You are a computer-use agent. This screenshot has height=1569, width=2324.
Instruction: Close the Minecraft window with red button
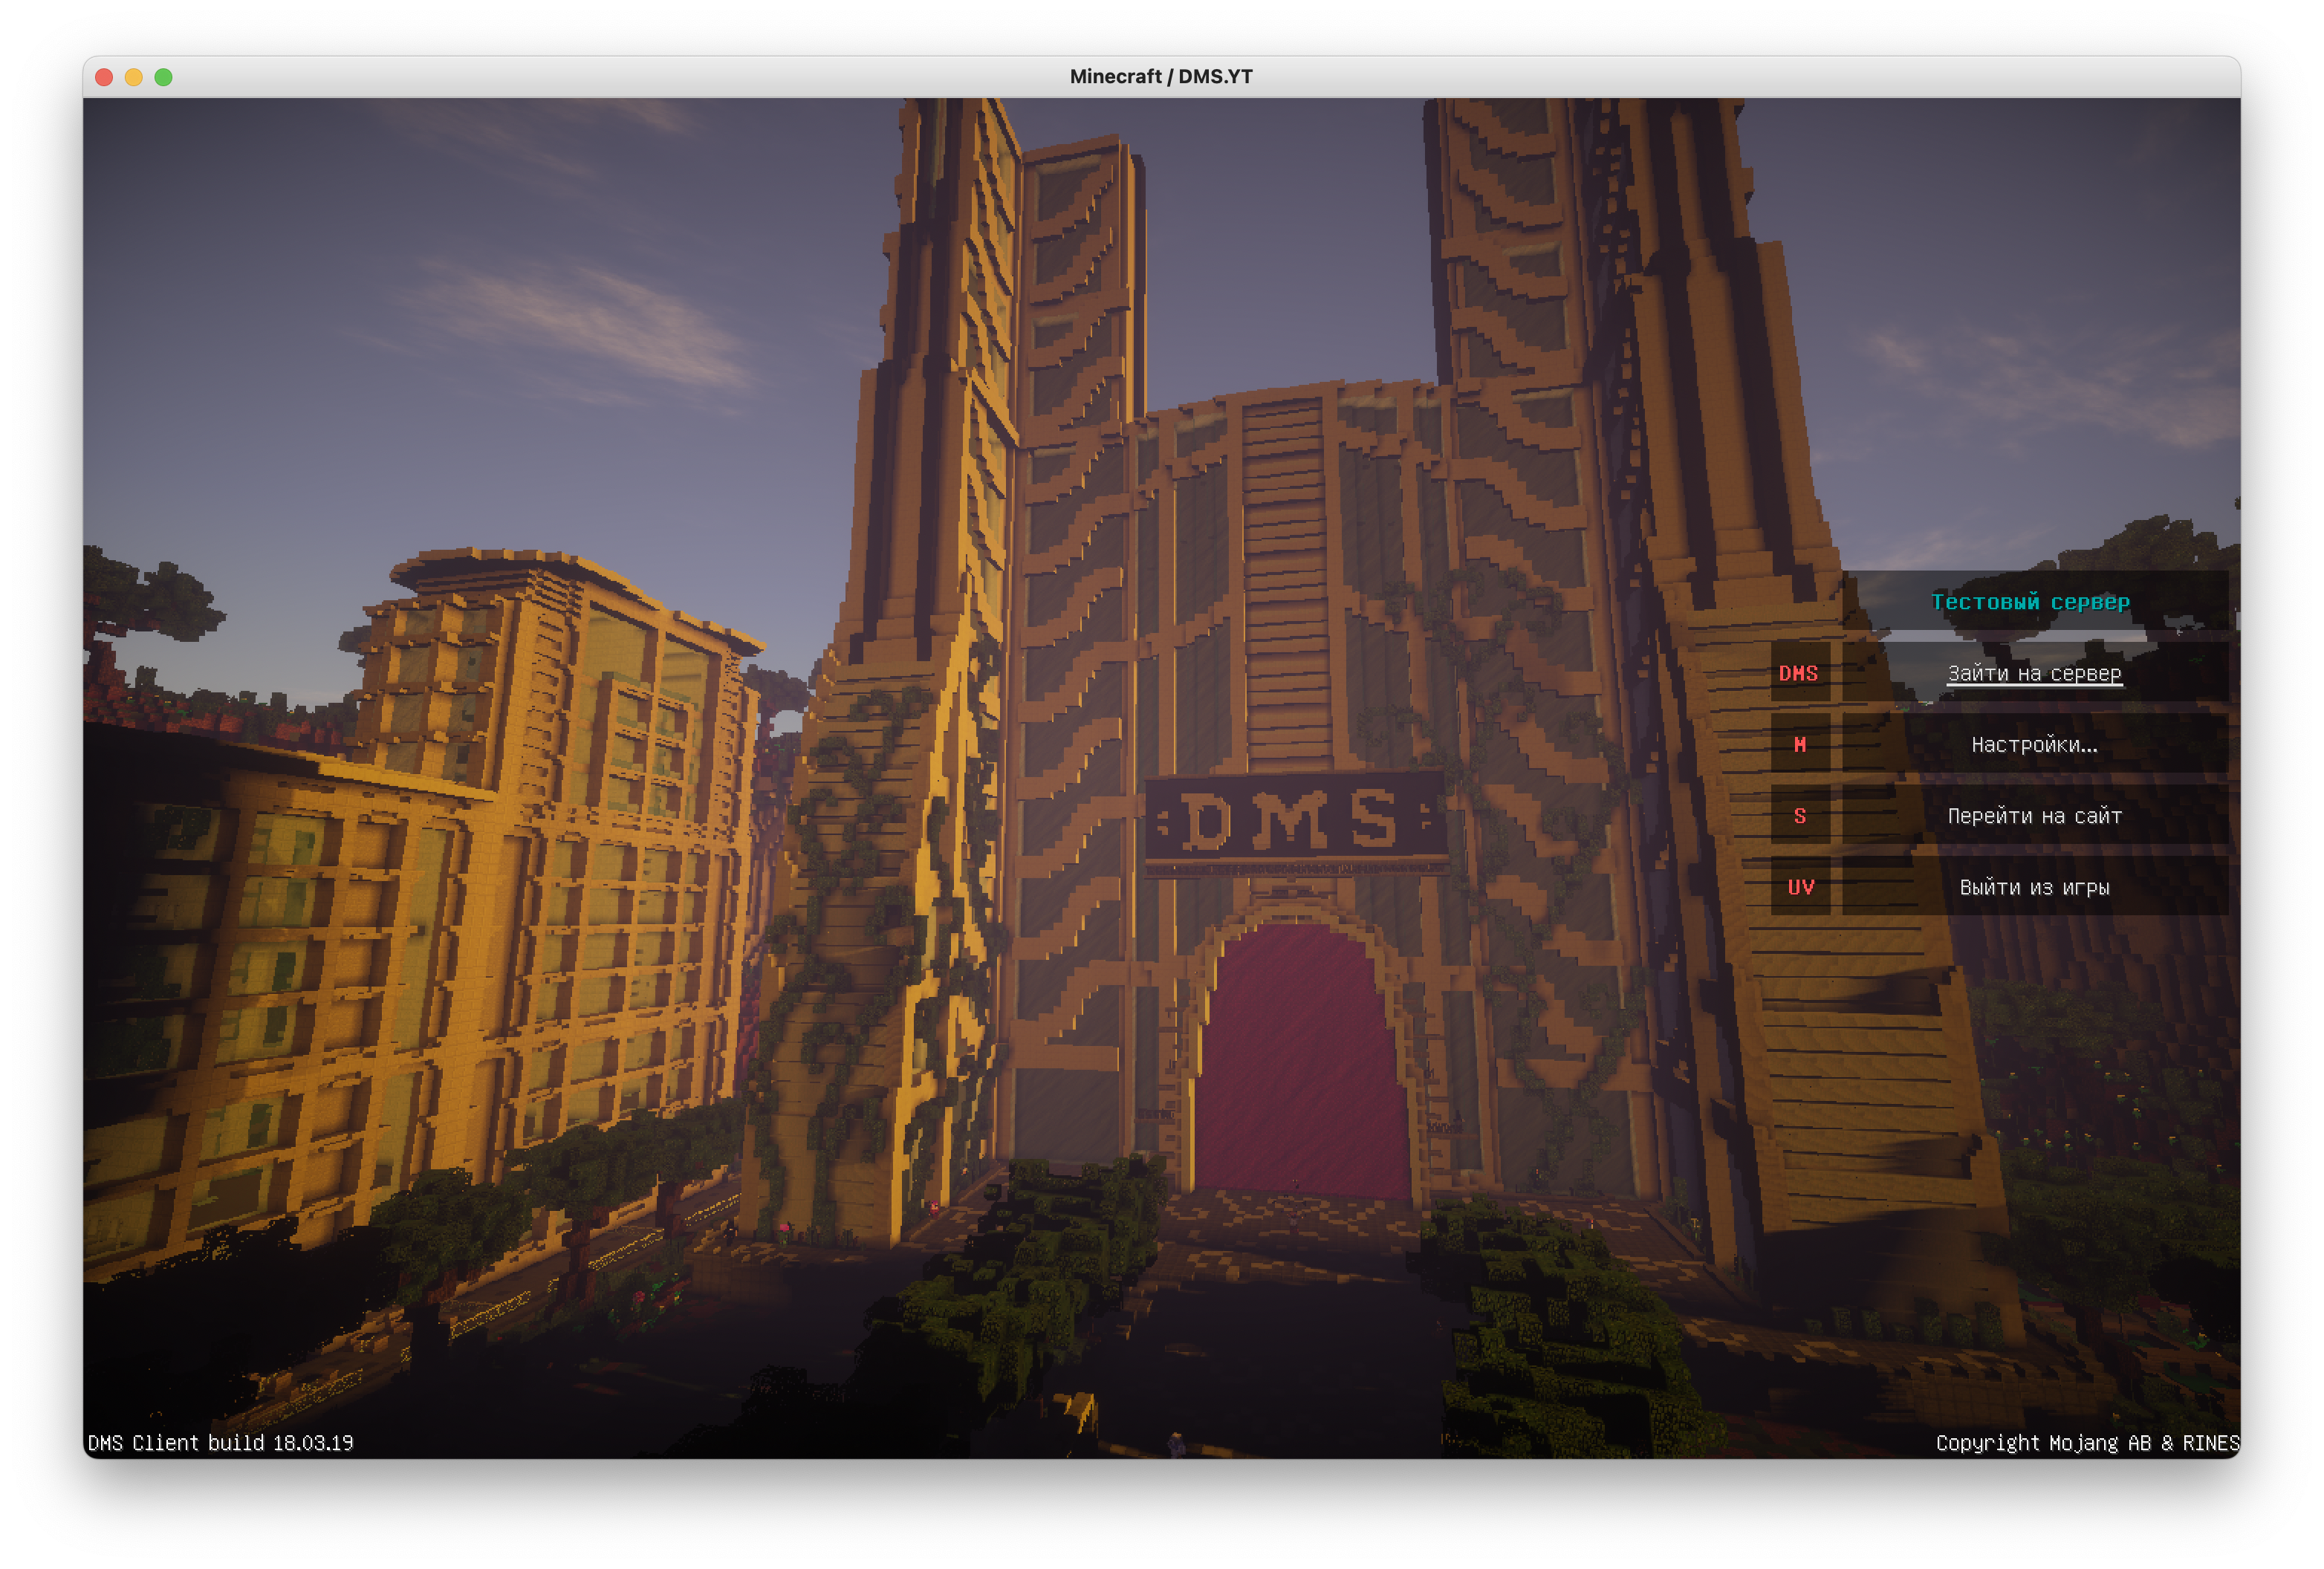(104, 77)
